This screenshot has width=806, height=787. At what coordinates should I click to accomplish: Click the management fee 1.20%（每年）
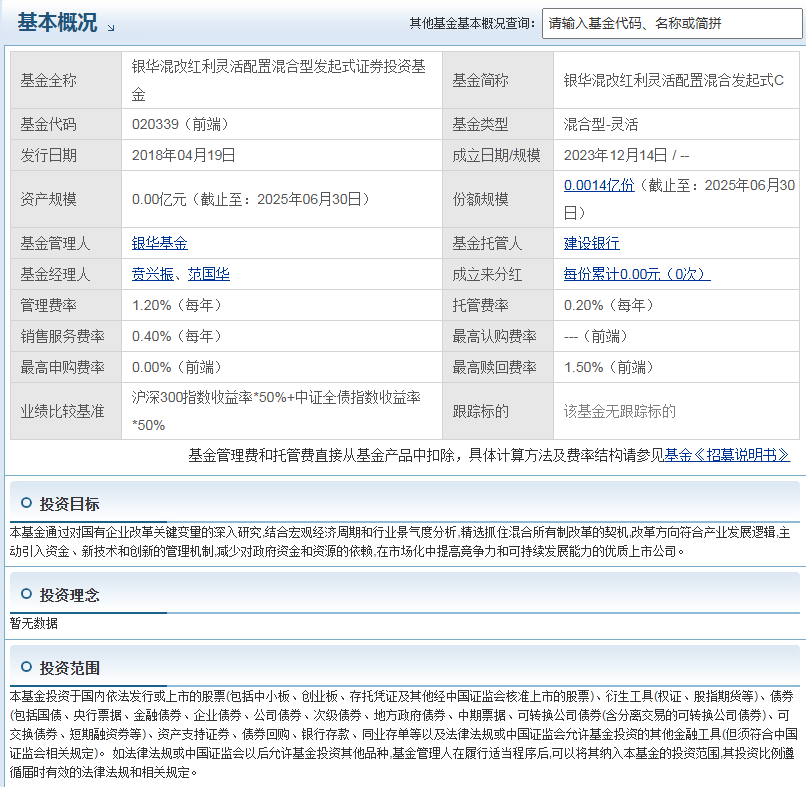pos(177,305)
